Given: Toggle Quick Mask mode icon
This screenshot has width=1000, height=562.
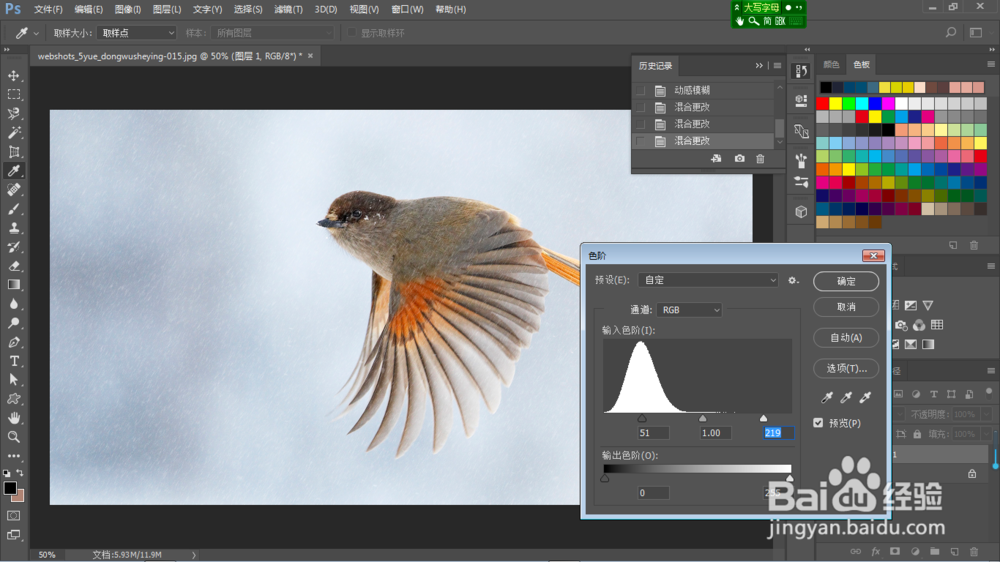Looking at the screenshot, I should (x=13, y=515).
